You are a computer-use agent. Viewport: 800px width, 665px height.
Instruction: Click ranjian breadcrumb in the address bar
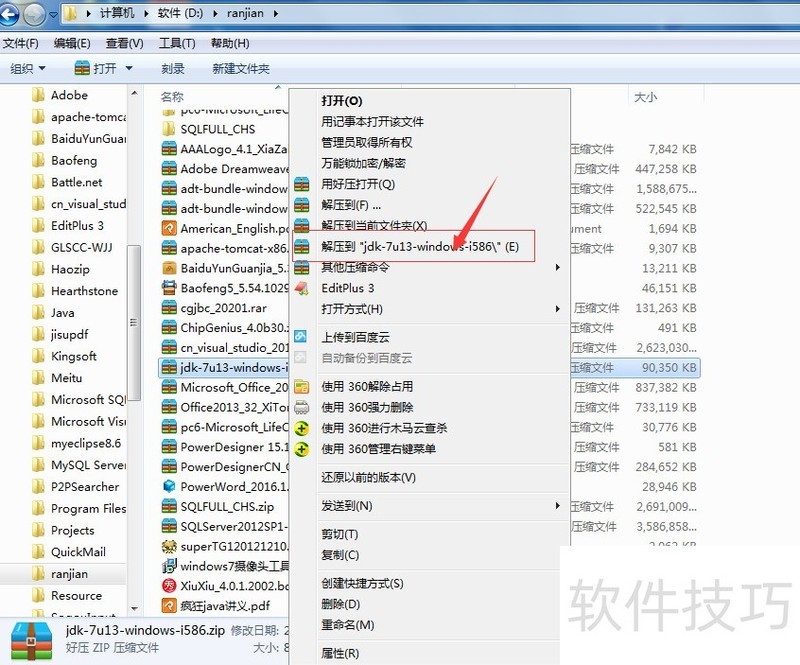[x=245, y=13]
